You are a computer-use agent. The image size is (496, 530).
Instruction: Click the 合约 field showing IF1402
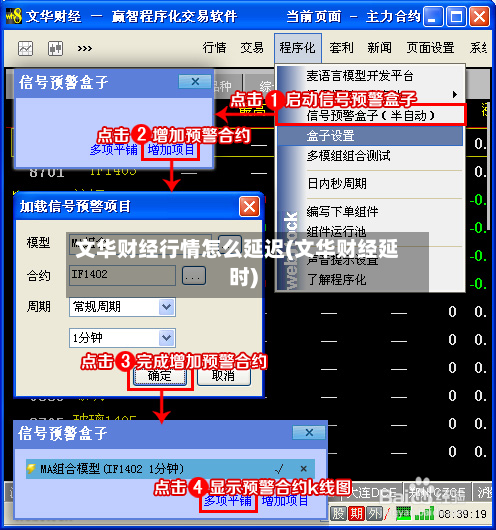[122, 275]
